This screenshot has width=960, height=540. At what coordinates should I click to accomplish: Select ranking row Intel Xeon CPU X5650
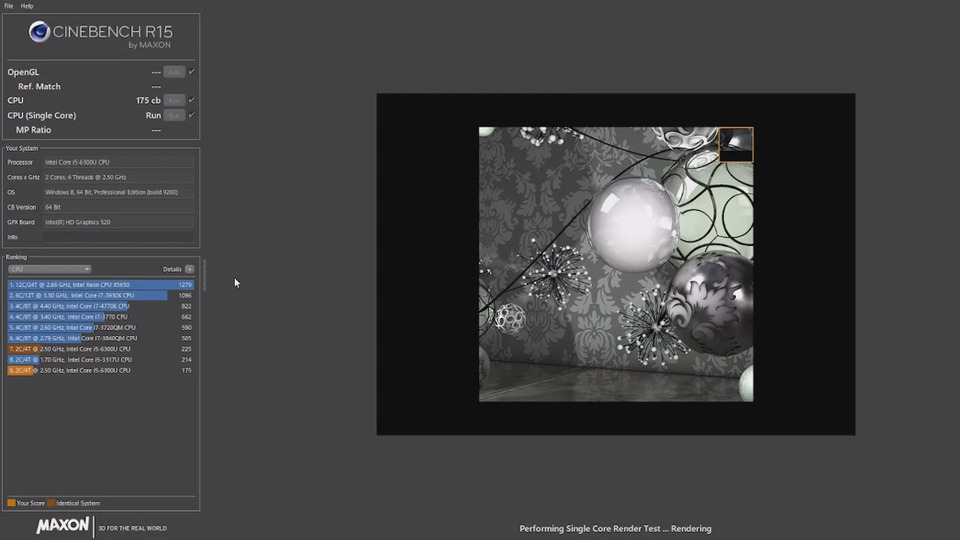tap(101, 285)
